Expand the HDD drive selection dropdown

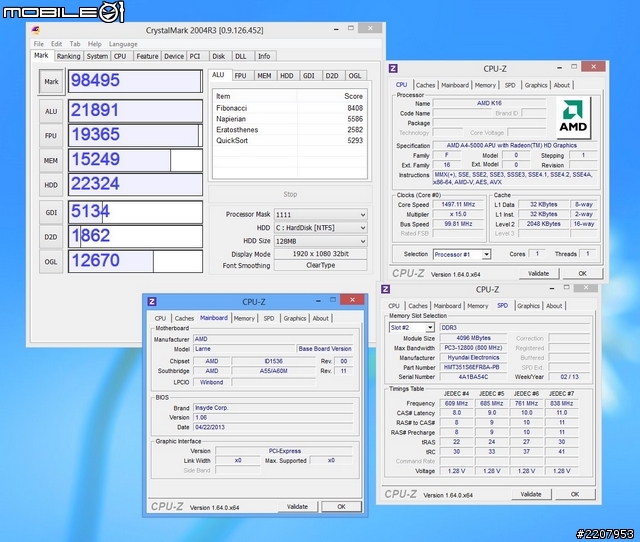coord(320,228)
